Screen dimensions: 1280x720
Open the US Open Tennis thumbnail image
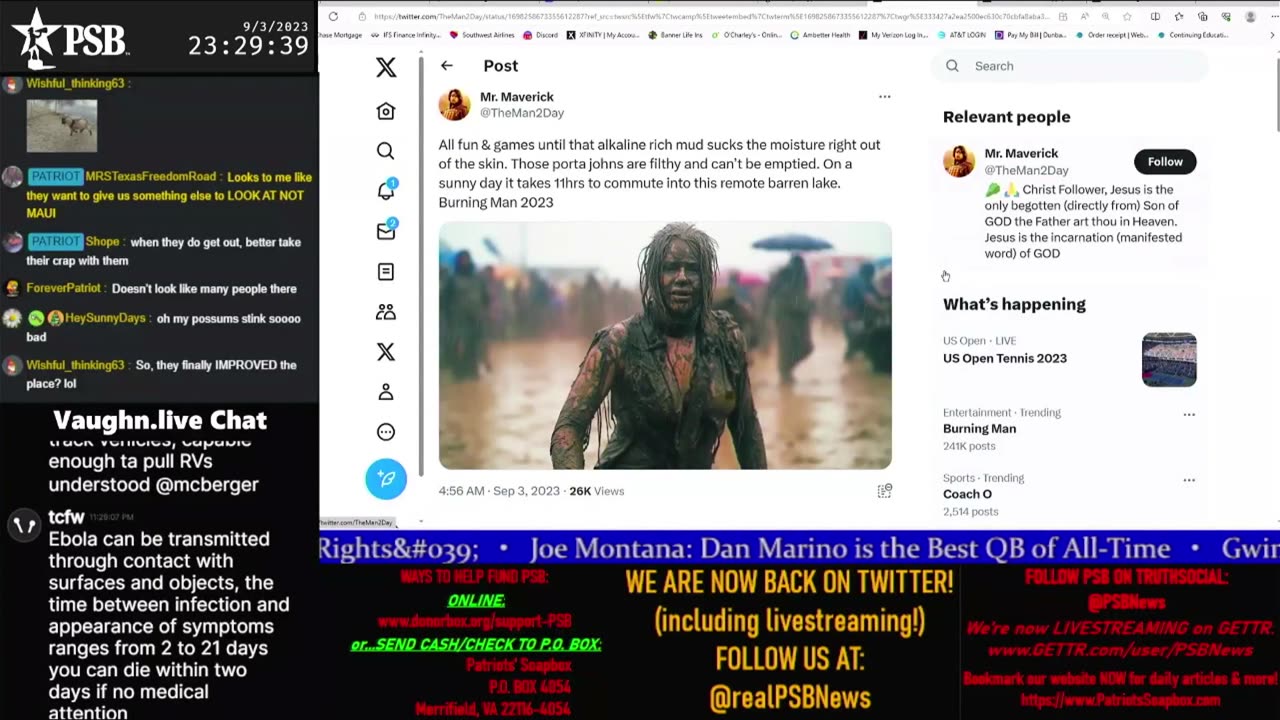1169,360
